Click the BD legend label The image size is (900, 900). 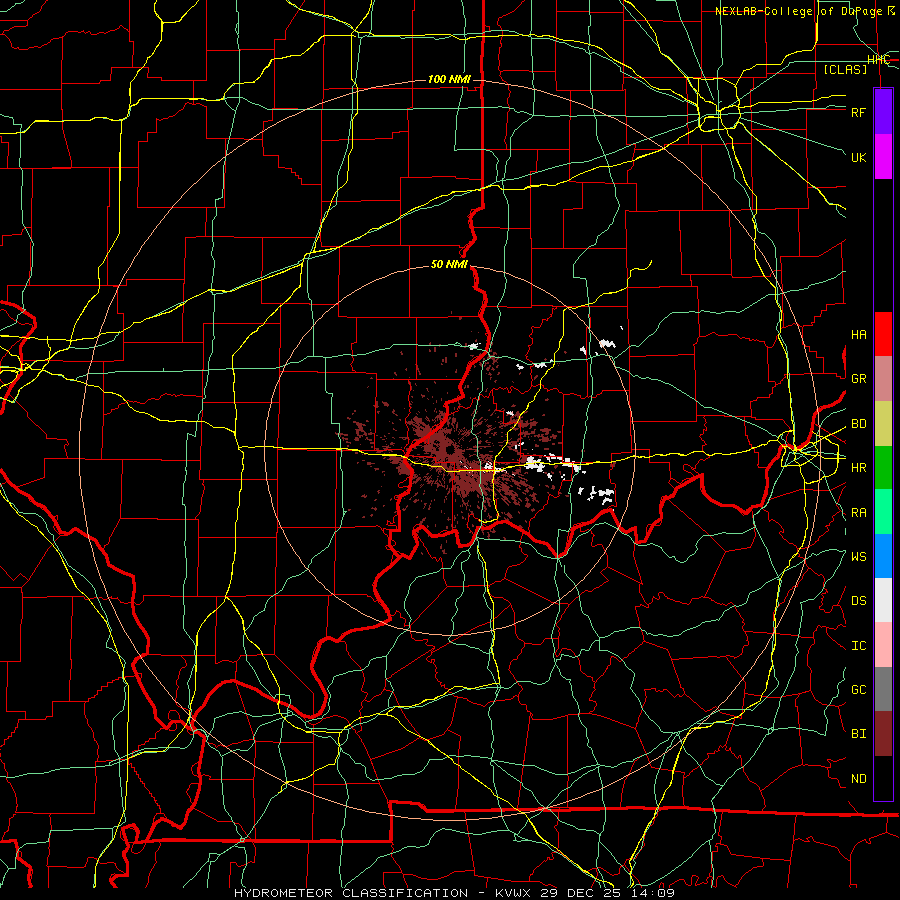(x=858, y=424)
